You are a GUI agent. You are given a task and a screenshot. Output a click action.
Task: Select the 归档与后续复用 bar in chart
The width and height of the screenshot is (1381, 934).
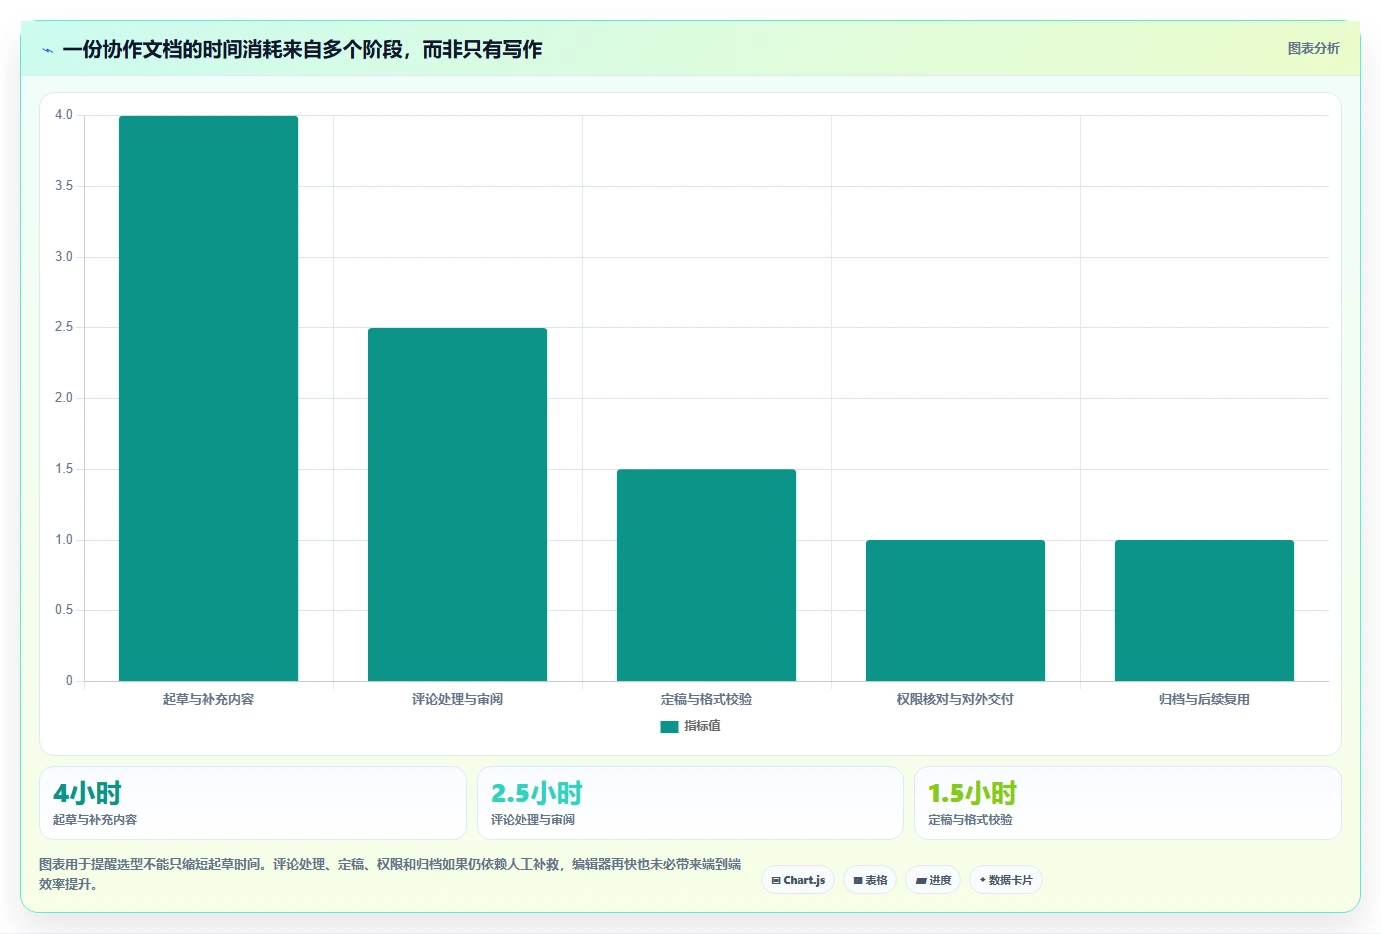click(1204, 610)
